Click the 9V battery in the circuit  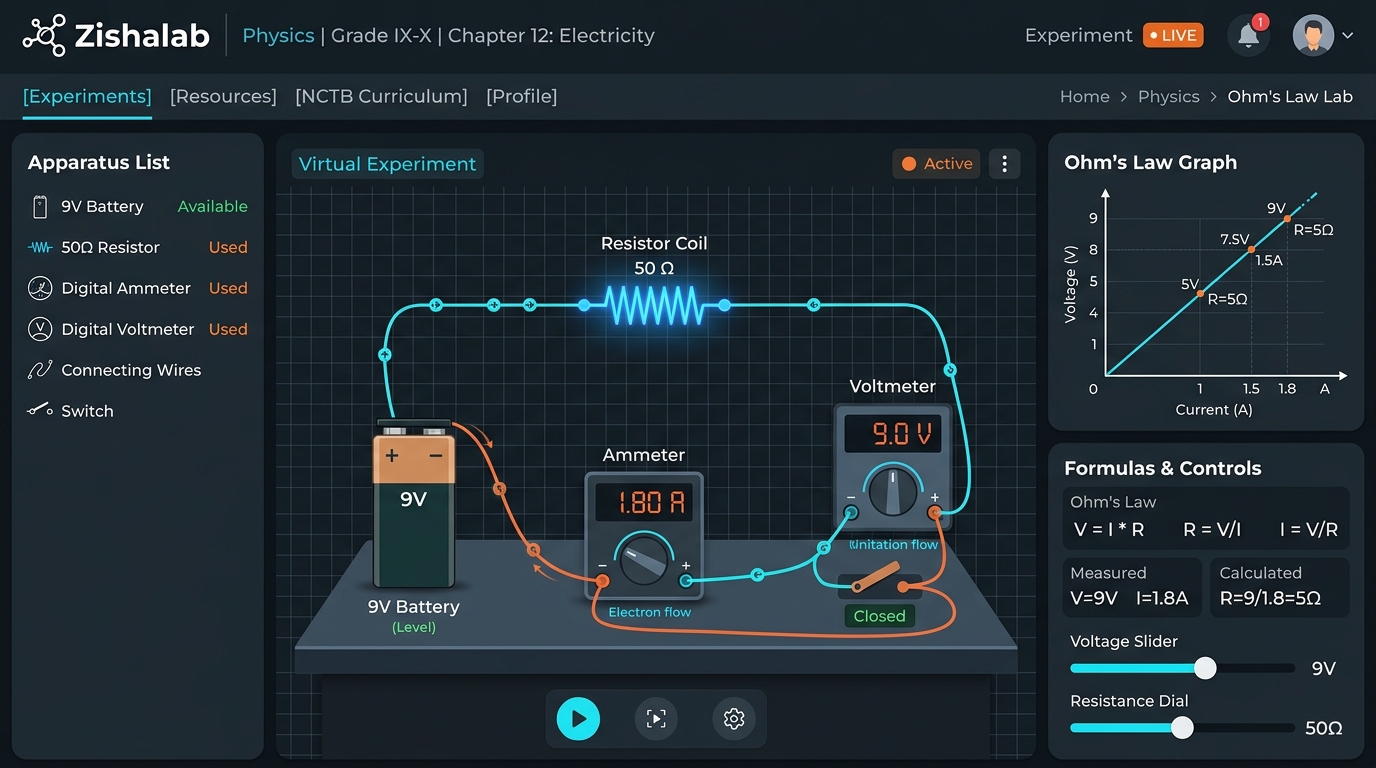click(414, 503)
